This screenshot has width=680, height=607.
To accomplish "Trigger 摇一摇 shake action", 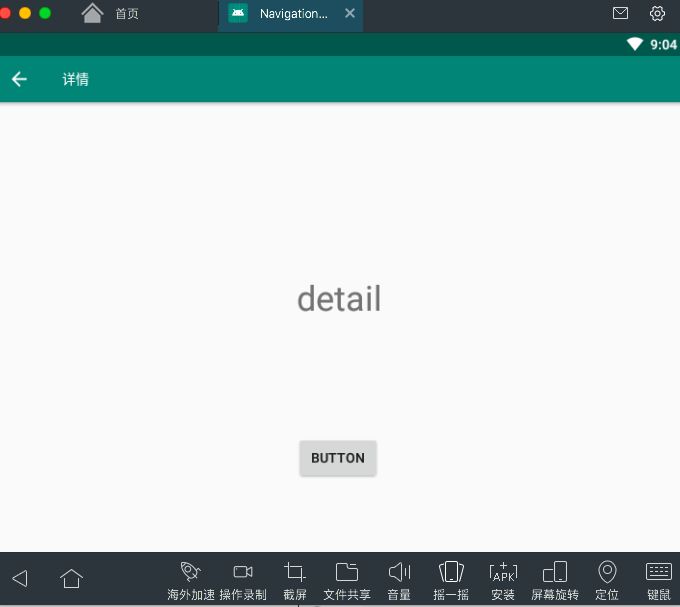I will point(451,581).
